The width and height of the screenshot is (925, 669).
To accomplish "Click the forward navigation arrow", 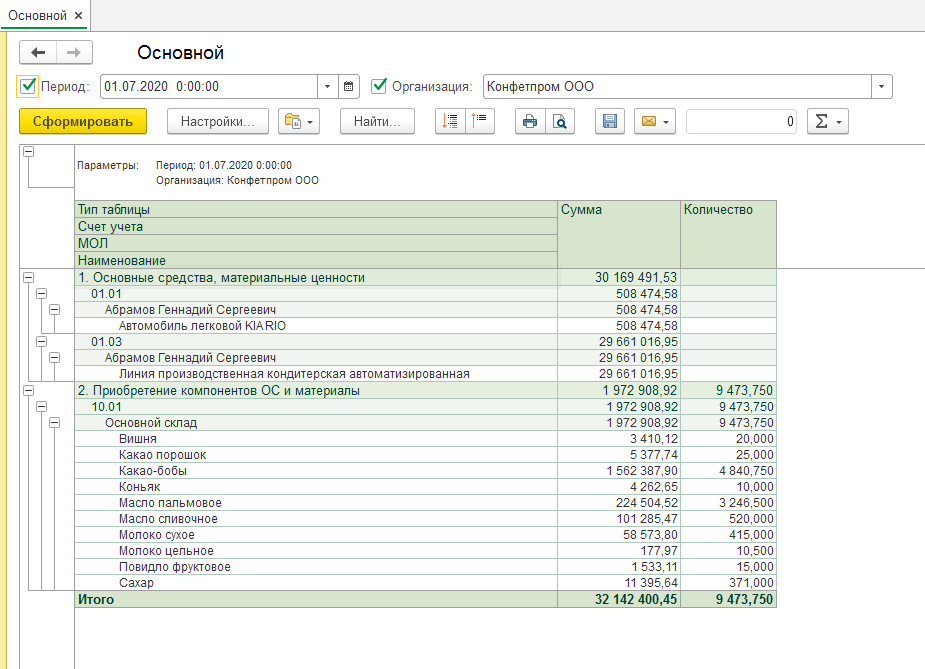I will pos(74,53).
